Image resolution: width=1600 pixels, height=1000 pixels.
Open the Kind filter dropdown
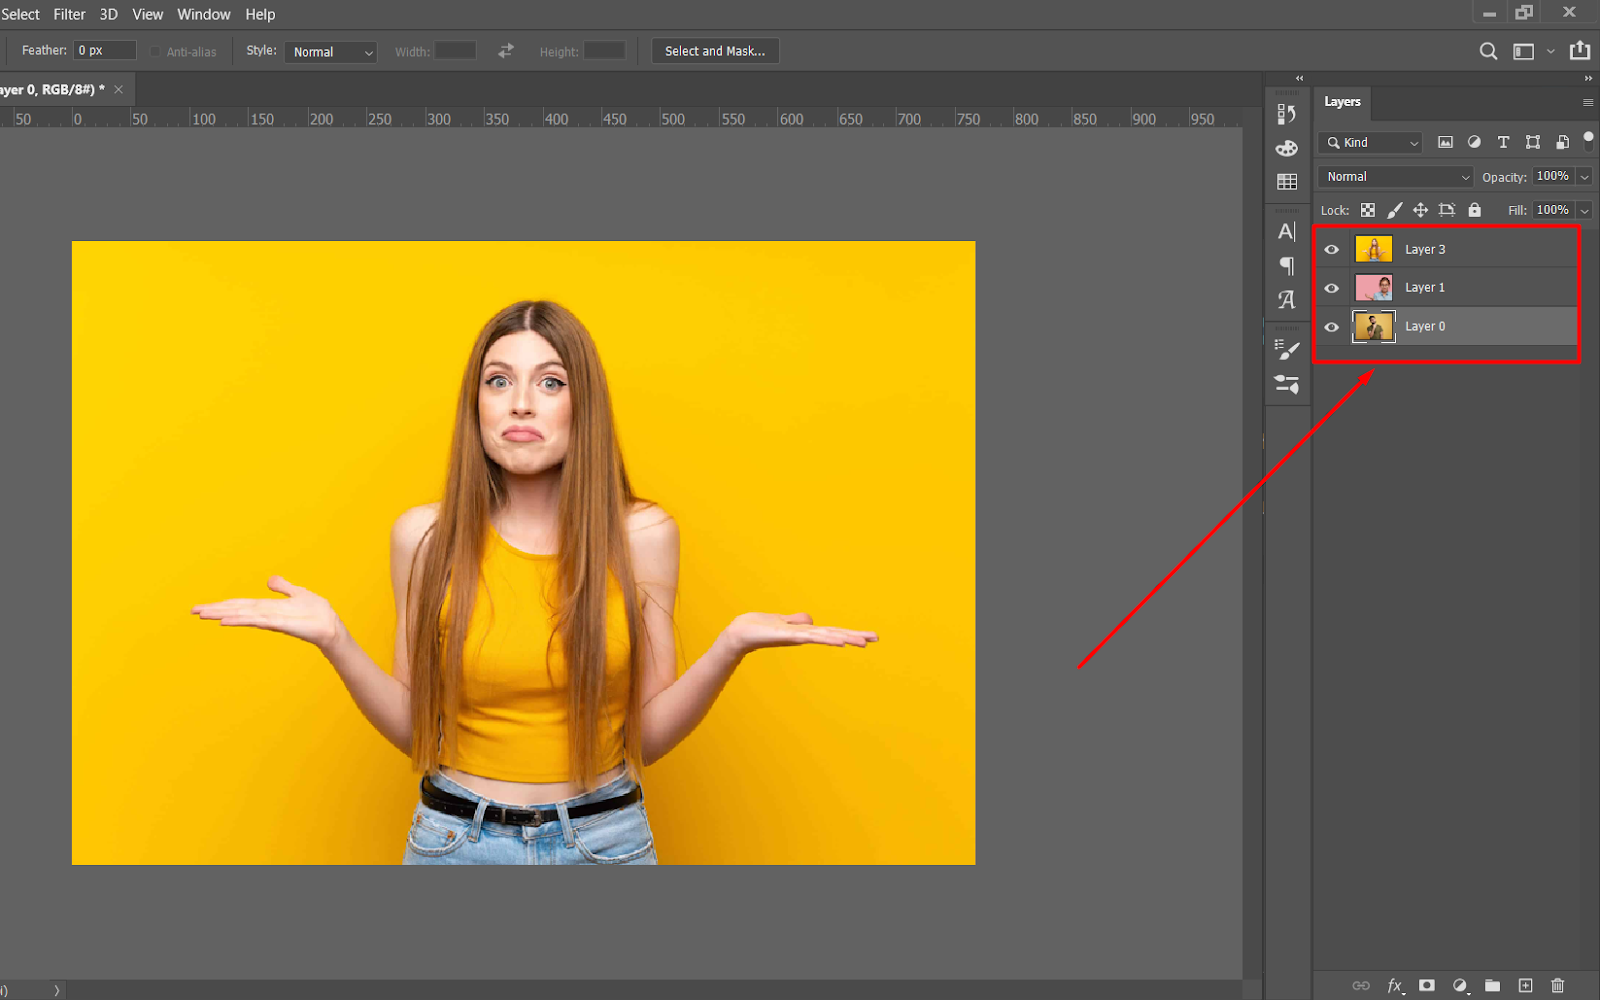coord(1370,143)
